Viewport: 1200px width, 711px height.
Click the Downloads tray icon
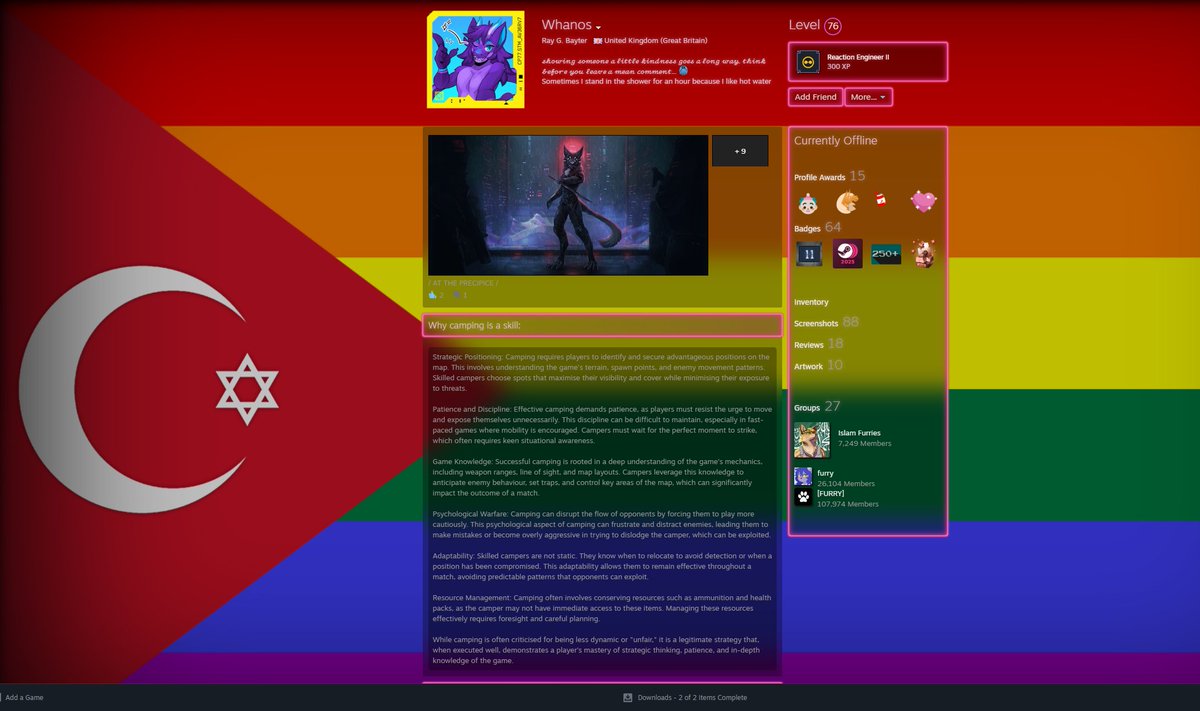pos(628,697)
